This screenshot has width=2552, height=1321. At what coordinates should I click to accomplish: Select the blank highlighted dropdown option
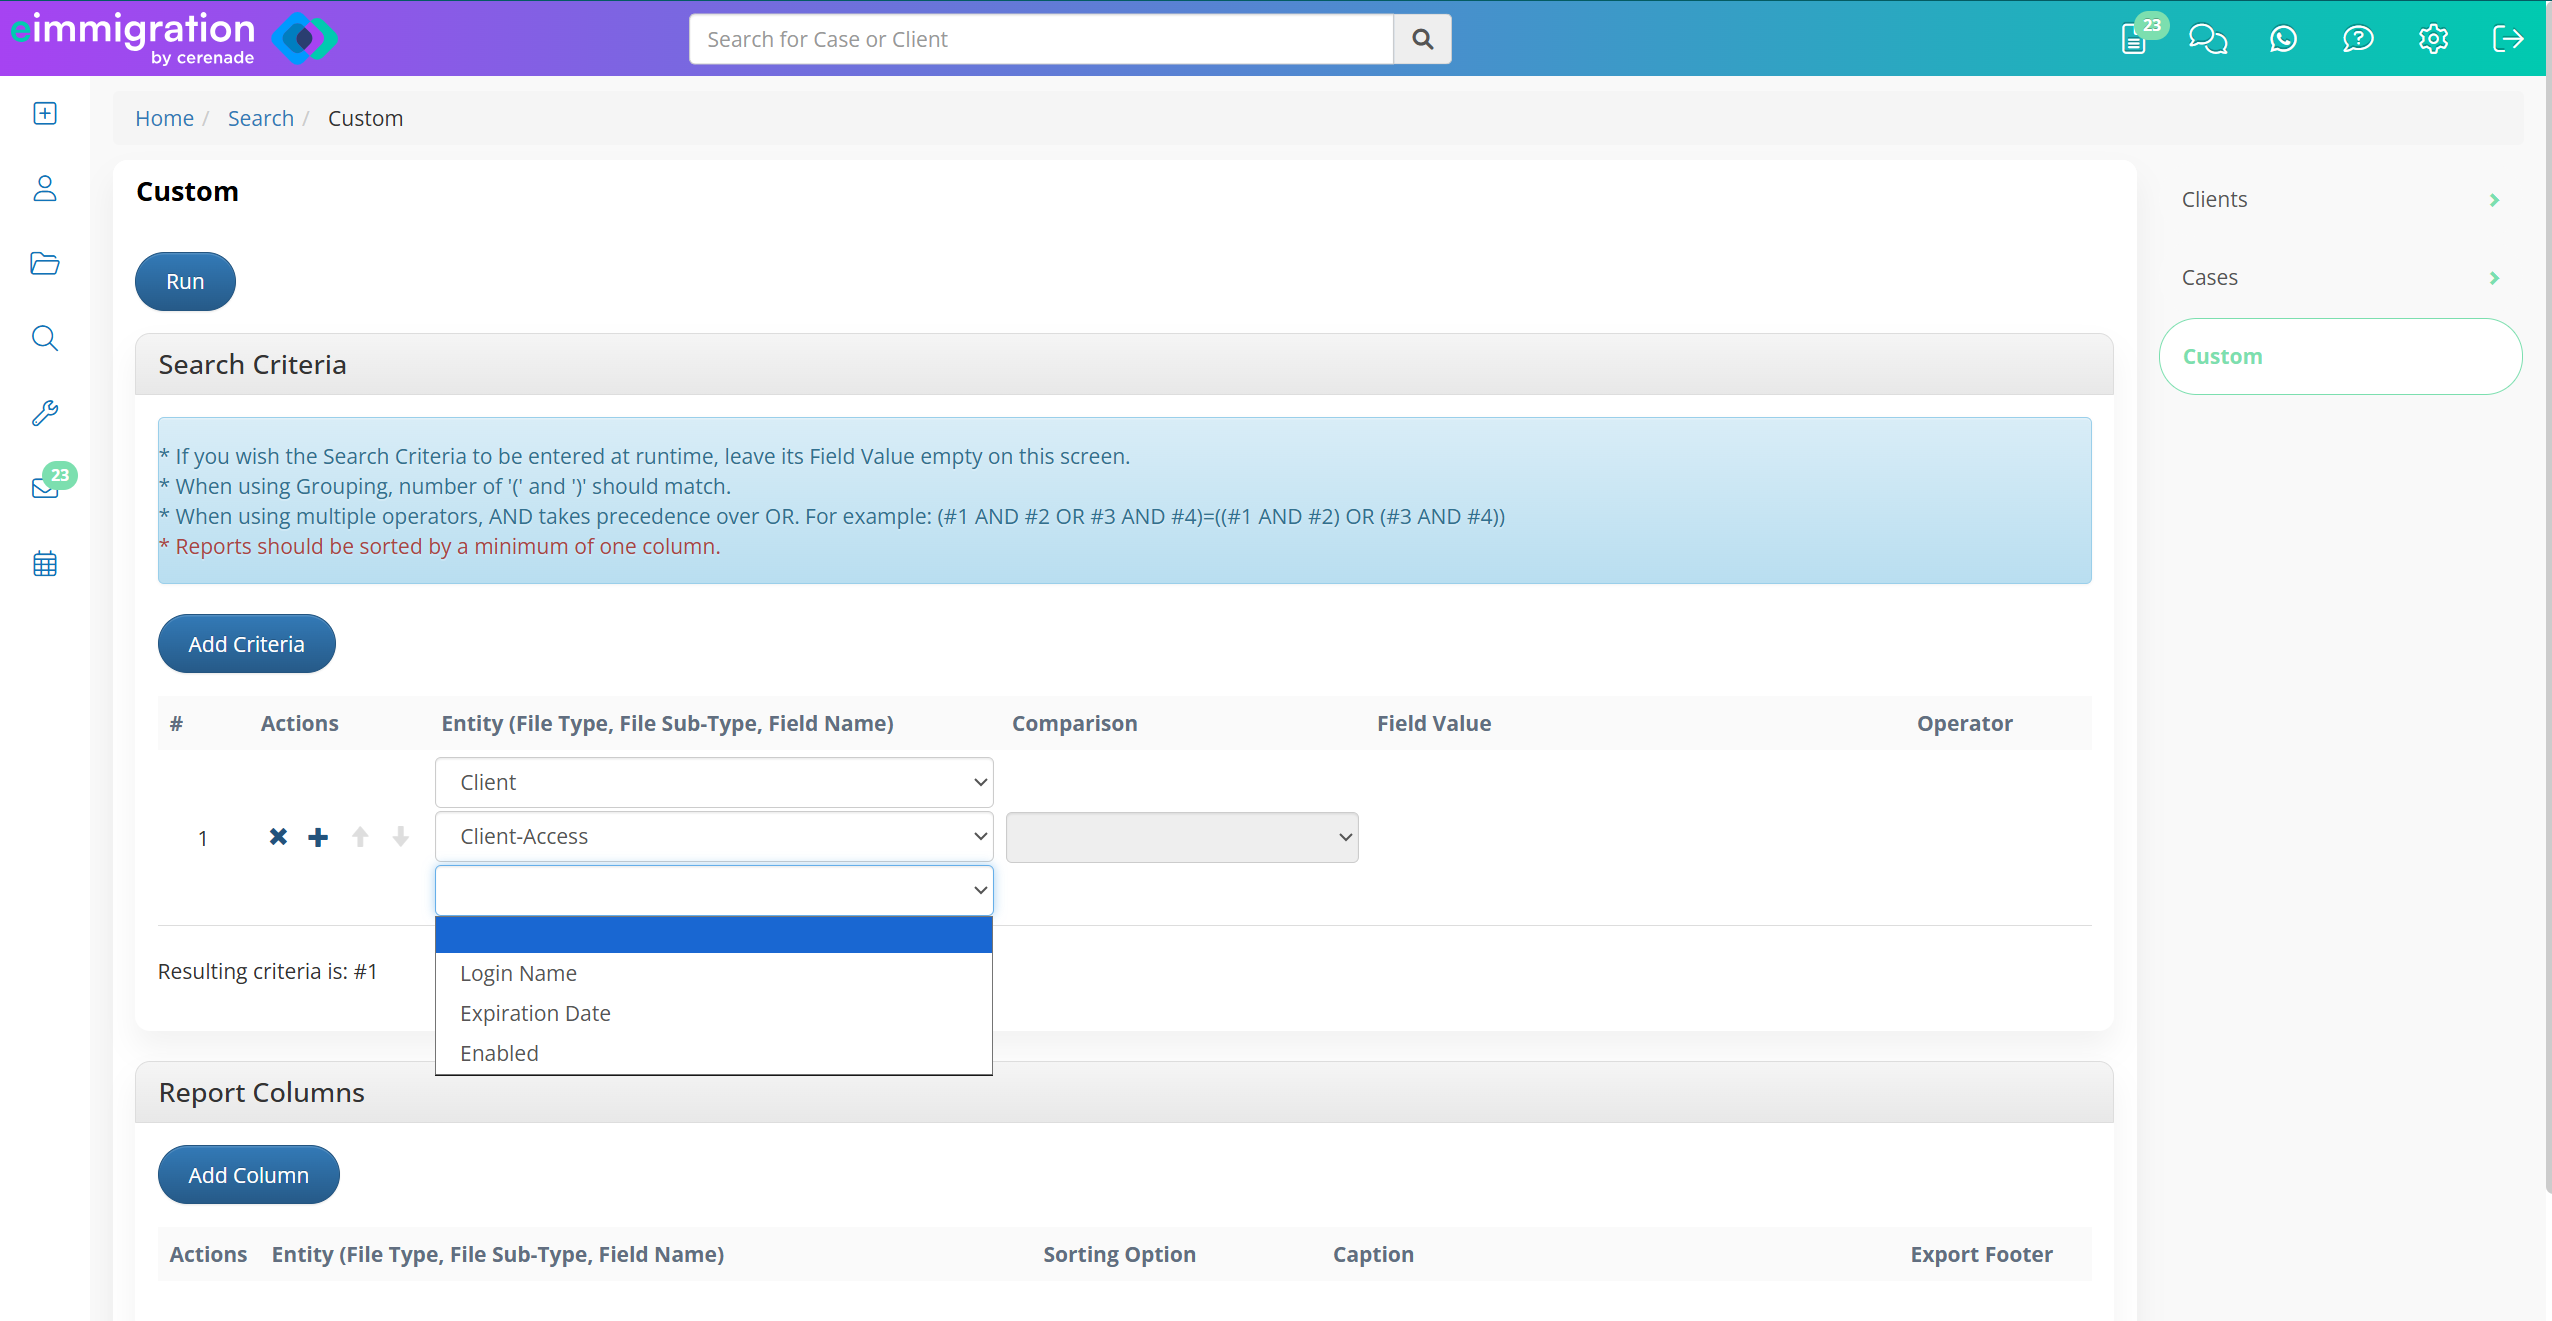(x=714, y=935)
